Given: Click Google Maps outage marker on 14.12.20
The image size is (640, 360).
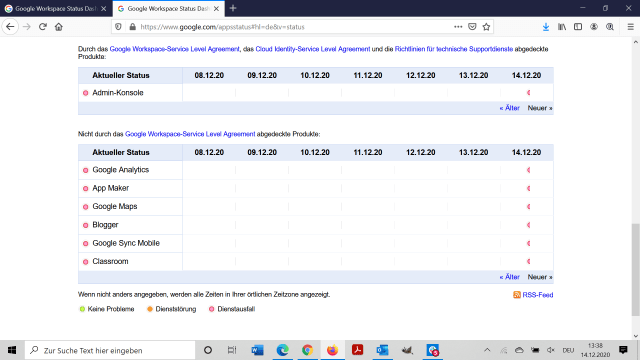Looking at the screenshot, I should click(x=529, y=207).
